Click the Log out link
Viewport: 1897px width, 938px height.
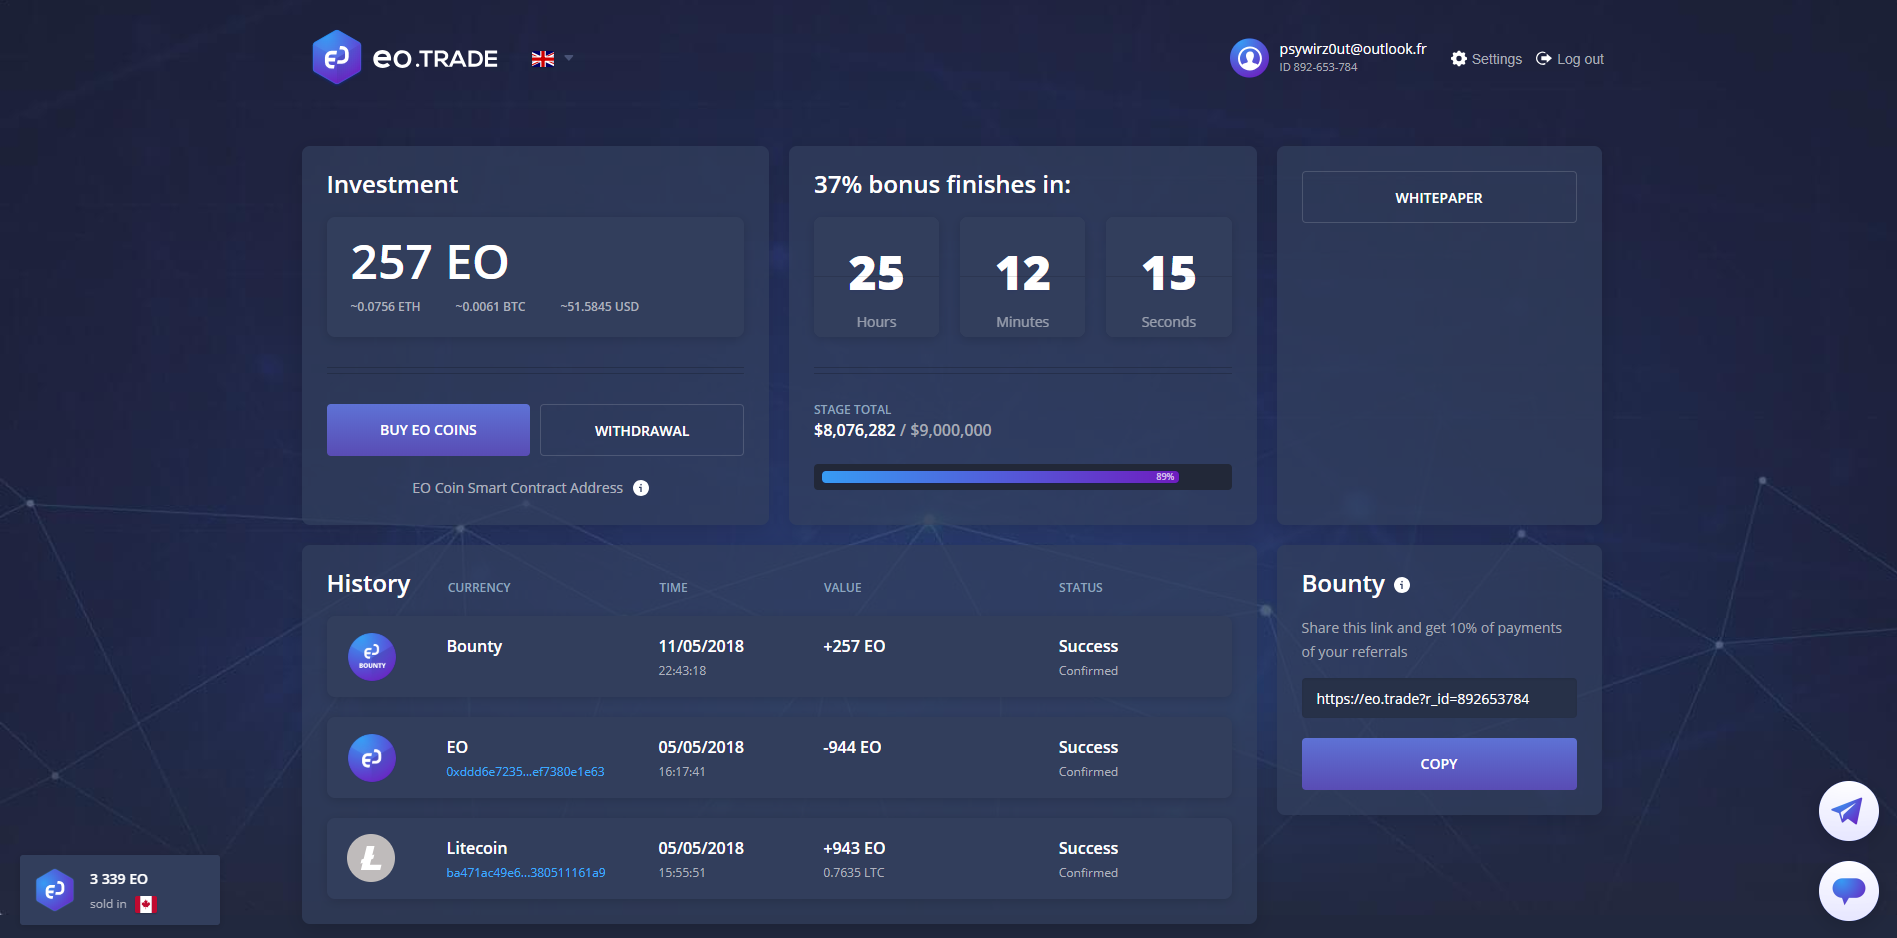coord(1570,59)
